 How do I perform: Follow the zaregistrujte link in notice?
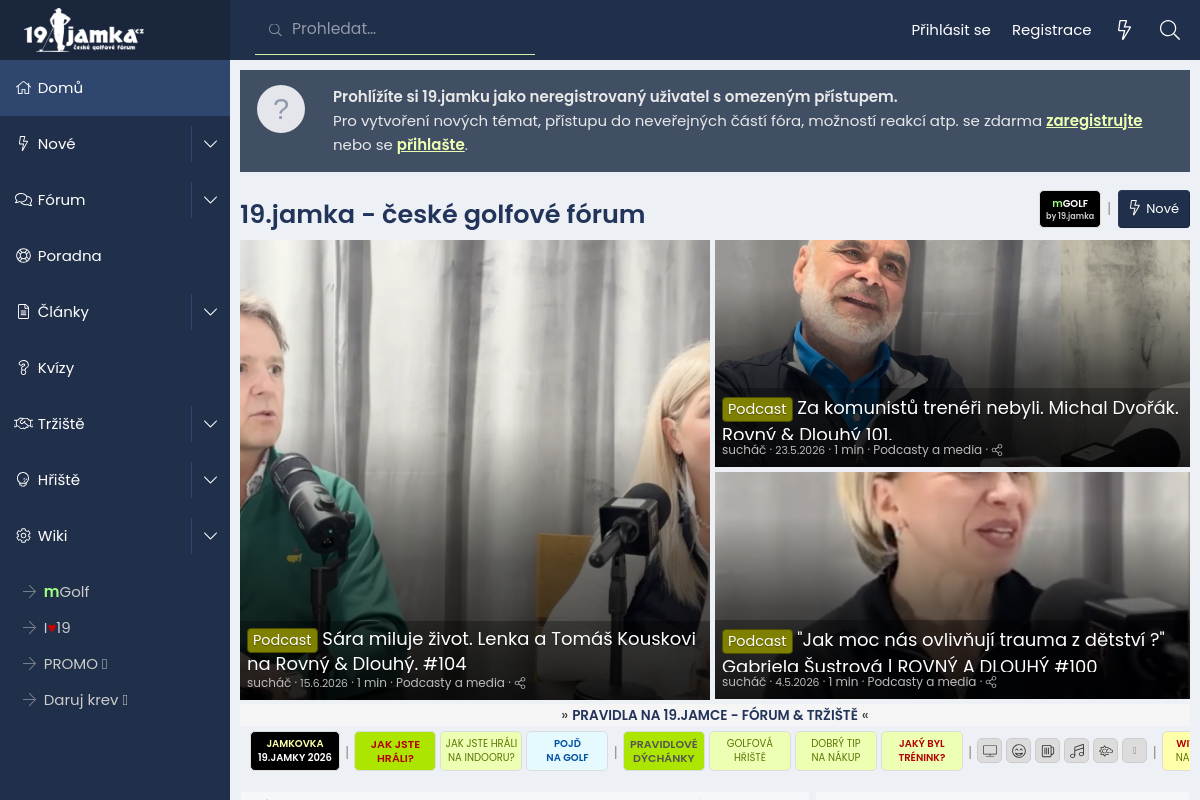1094,121
